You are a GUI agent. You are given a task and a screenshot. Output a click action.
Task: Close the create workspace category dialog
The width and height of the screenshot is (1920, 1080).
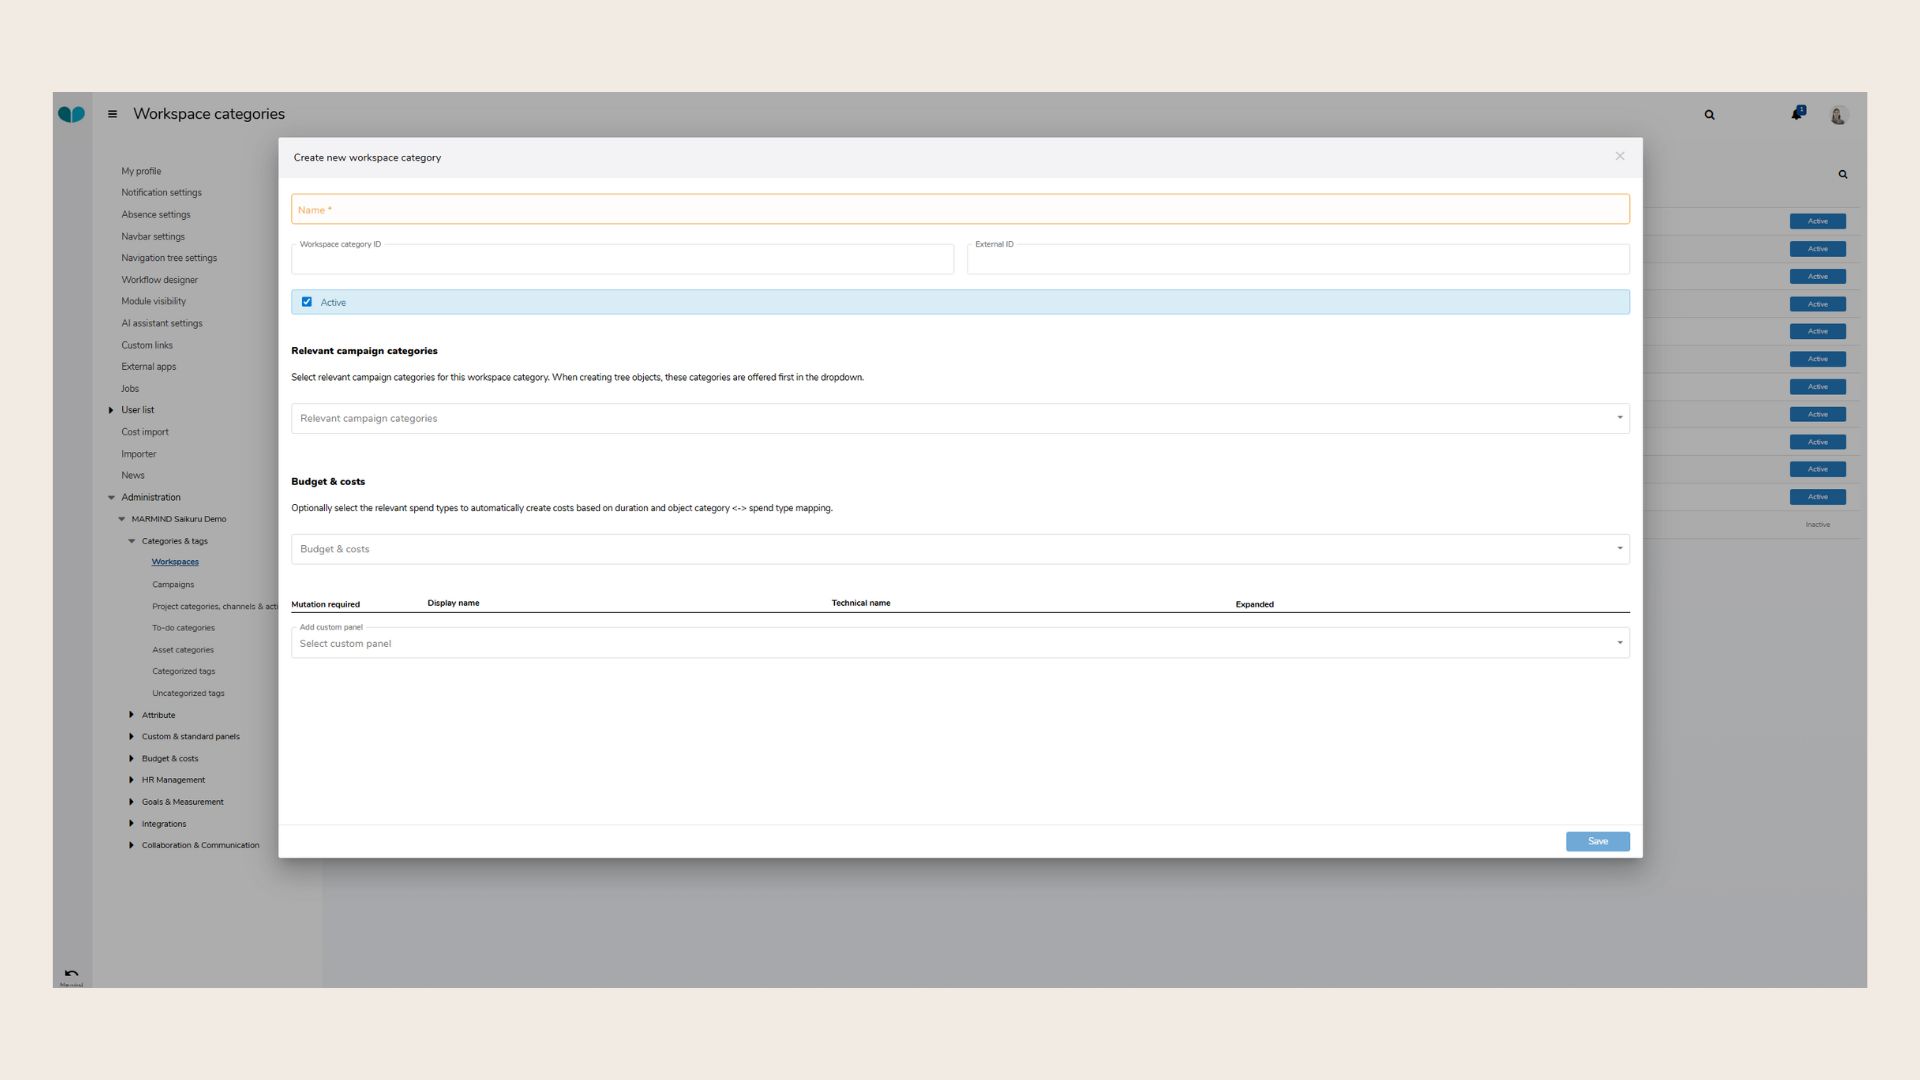[x=1620, y=156]
